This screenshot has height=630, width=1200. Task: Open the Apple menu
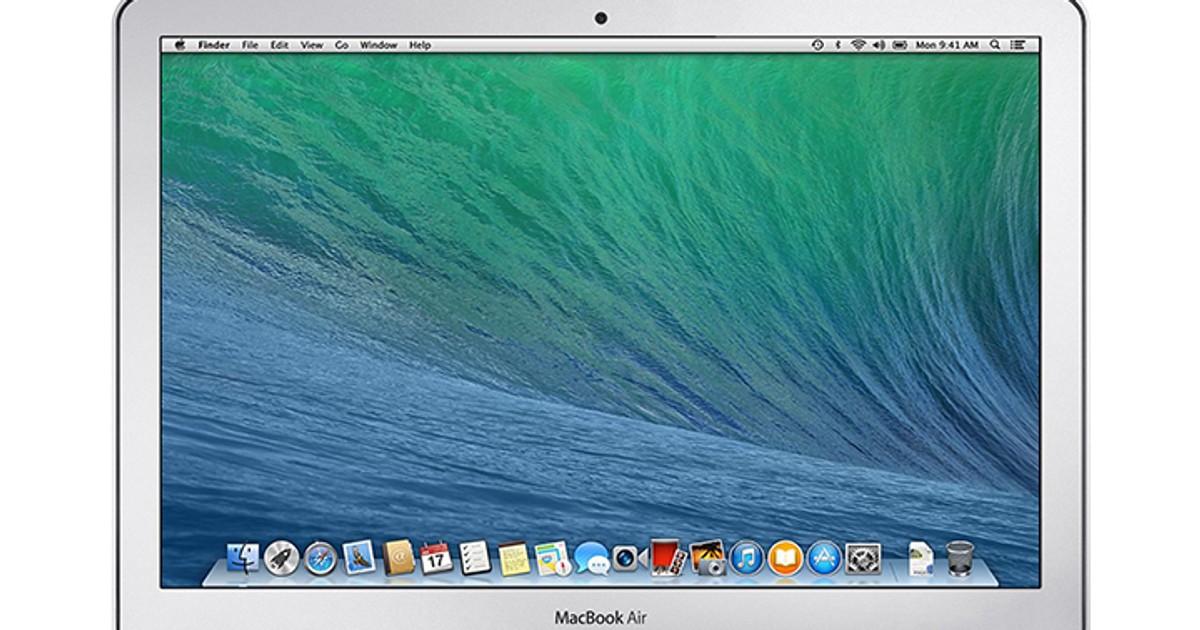[179, 45]
